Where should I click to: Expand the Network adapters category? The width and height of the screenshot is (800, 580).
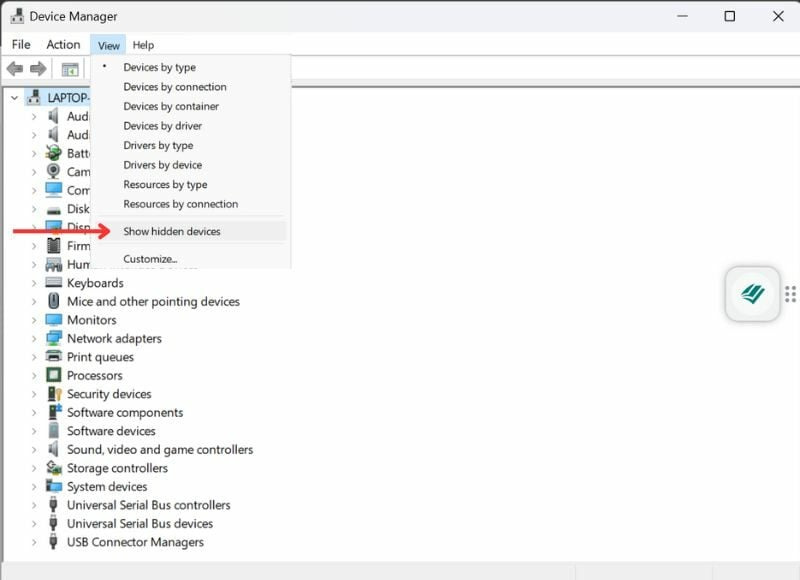pos(34,338)
